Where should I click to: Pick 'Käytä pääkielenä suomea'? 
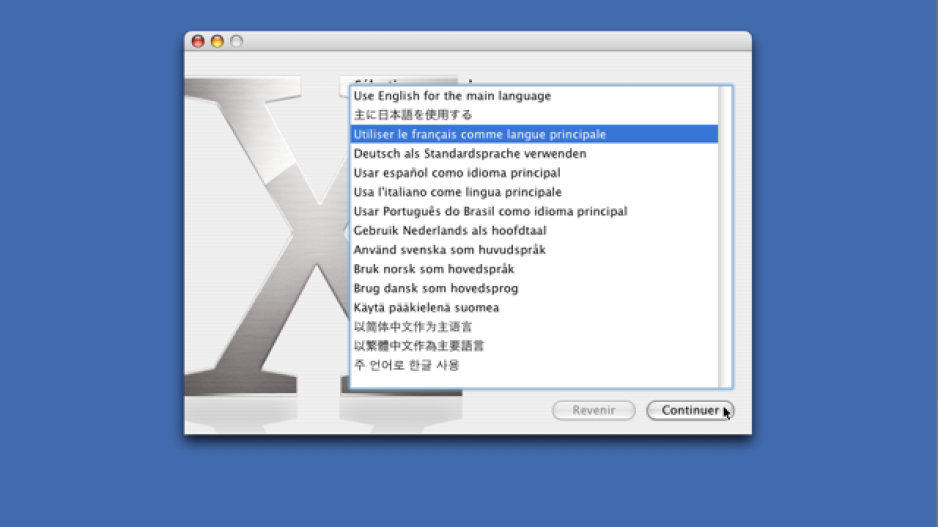pyautogui.click(x=534, y=307)
